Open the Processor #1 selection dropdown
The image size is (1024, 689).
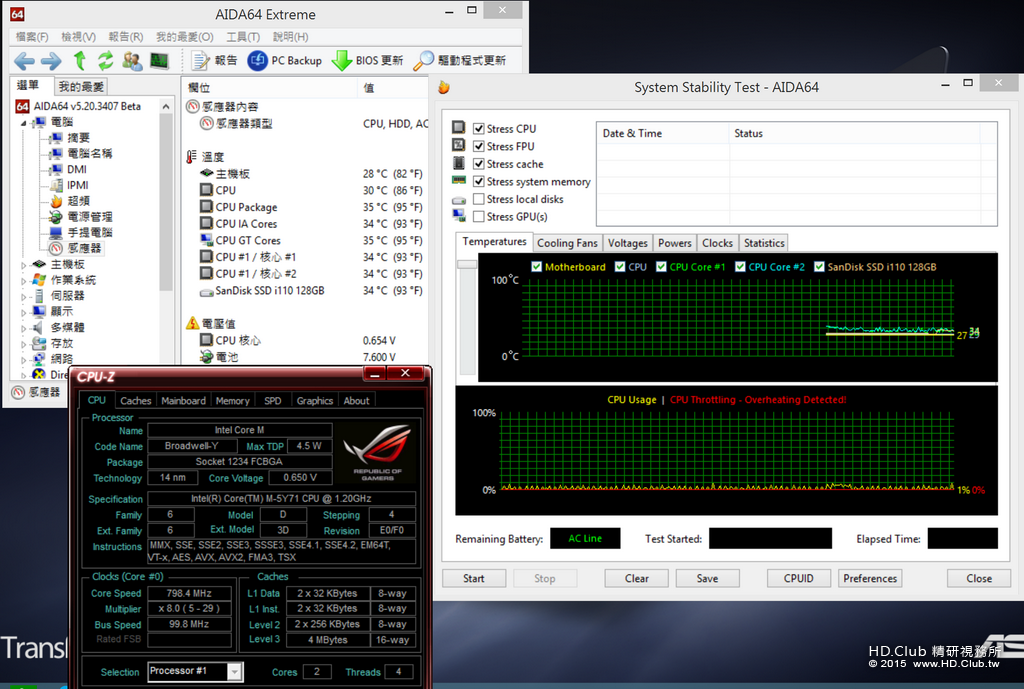tap(196, 671)
